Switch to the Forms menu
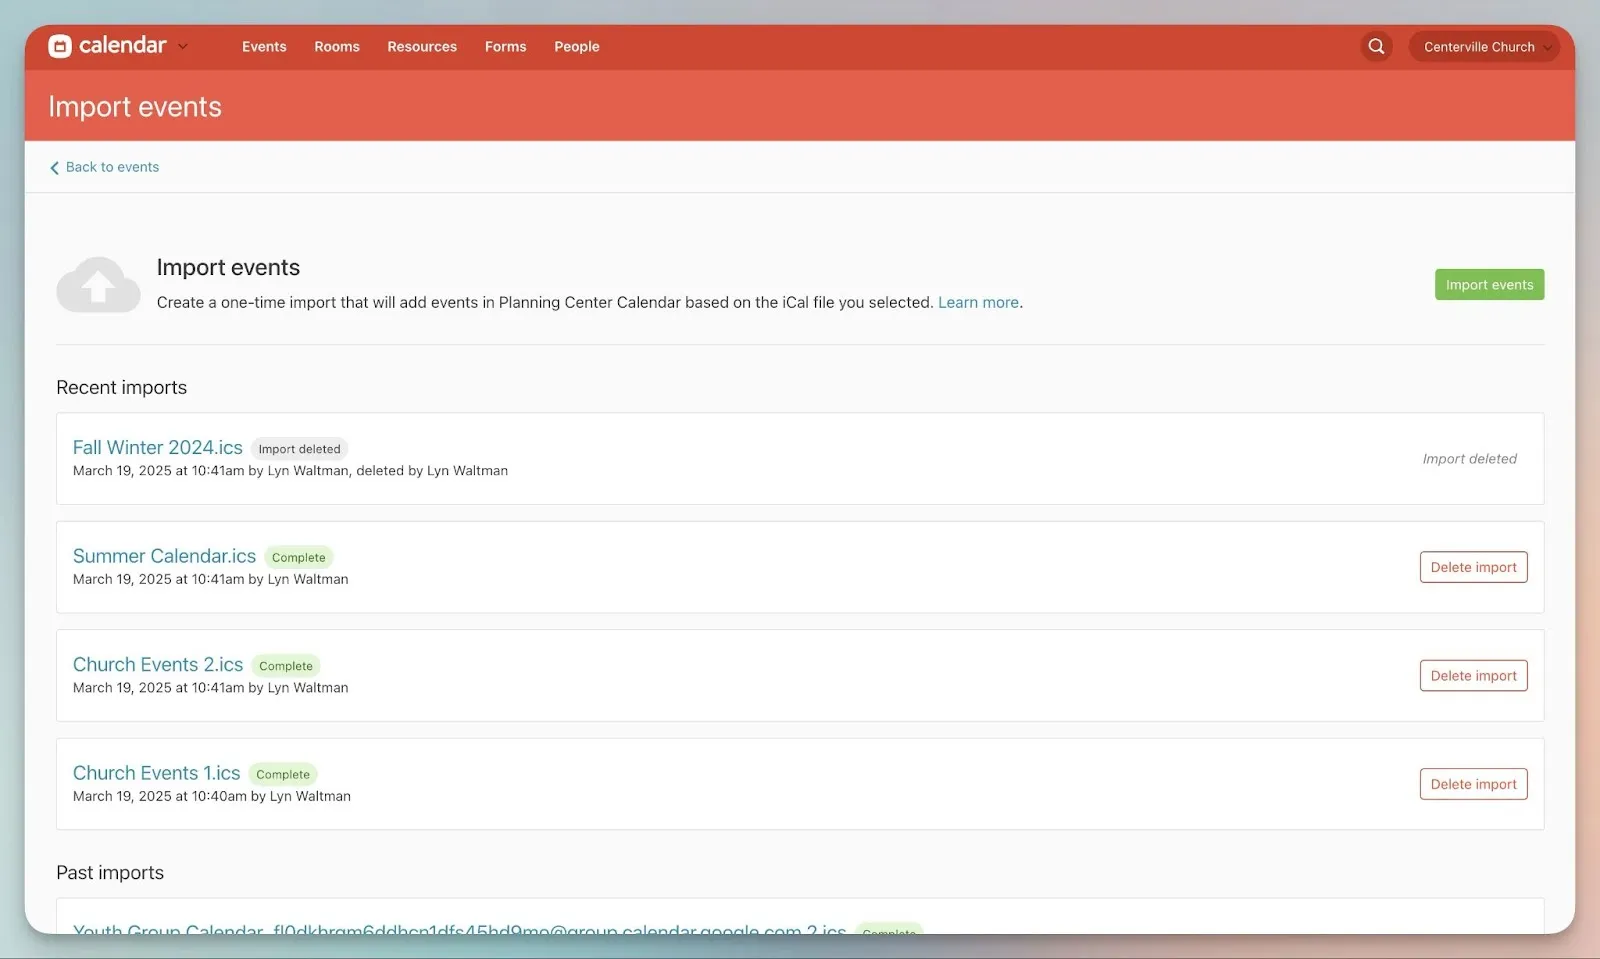The height and width of the screenshot is (959, 1600). click(x=505, y=47)
